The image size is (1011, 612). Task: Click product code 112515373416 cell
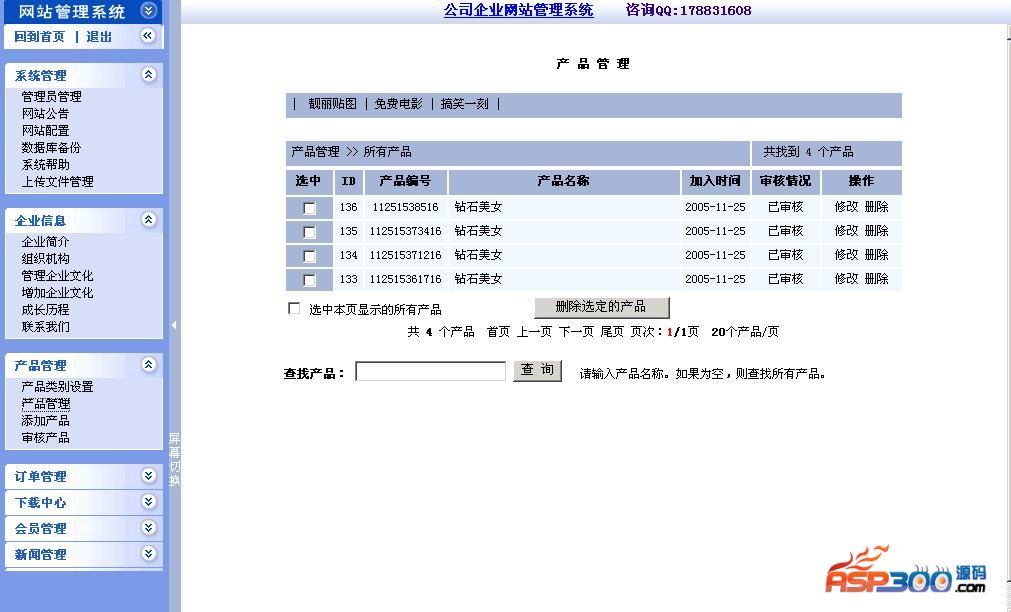(x=405, y=231)
